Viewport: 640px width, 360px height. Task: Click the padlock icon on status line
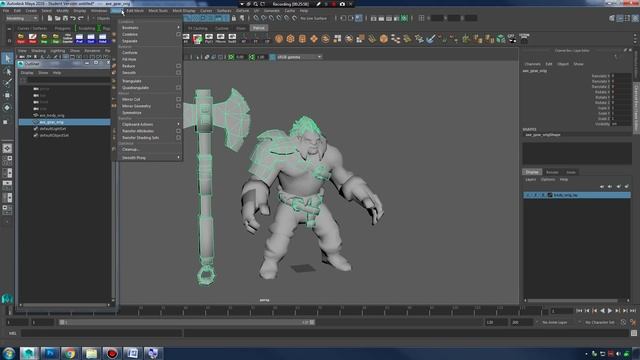[234, 18]
